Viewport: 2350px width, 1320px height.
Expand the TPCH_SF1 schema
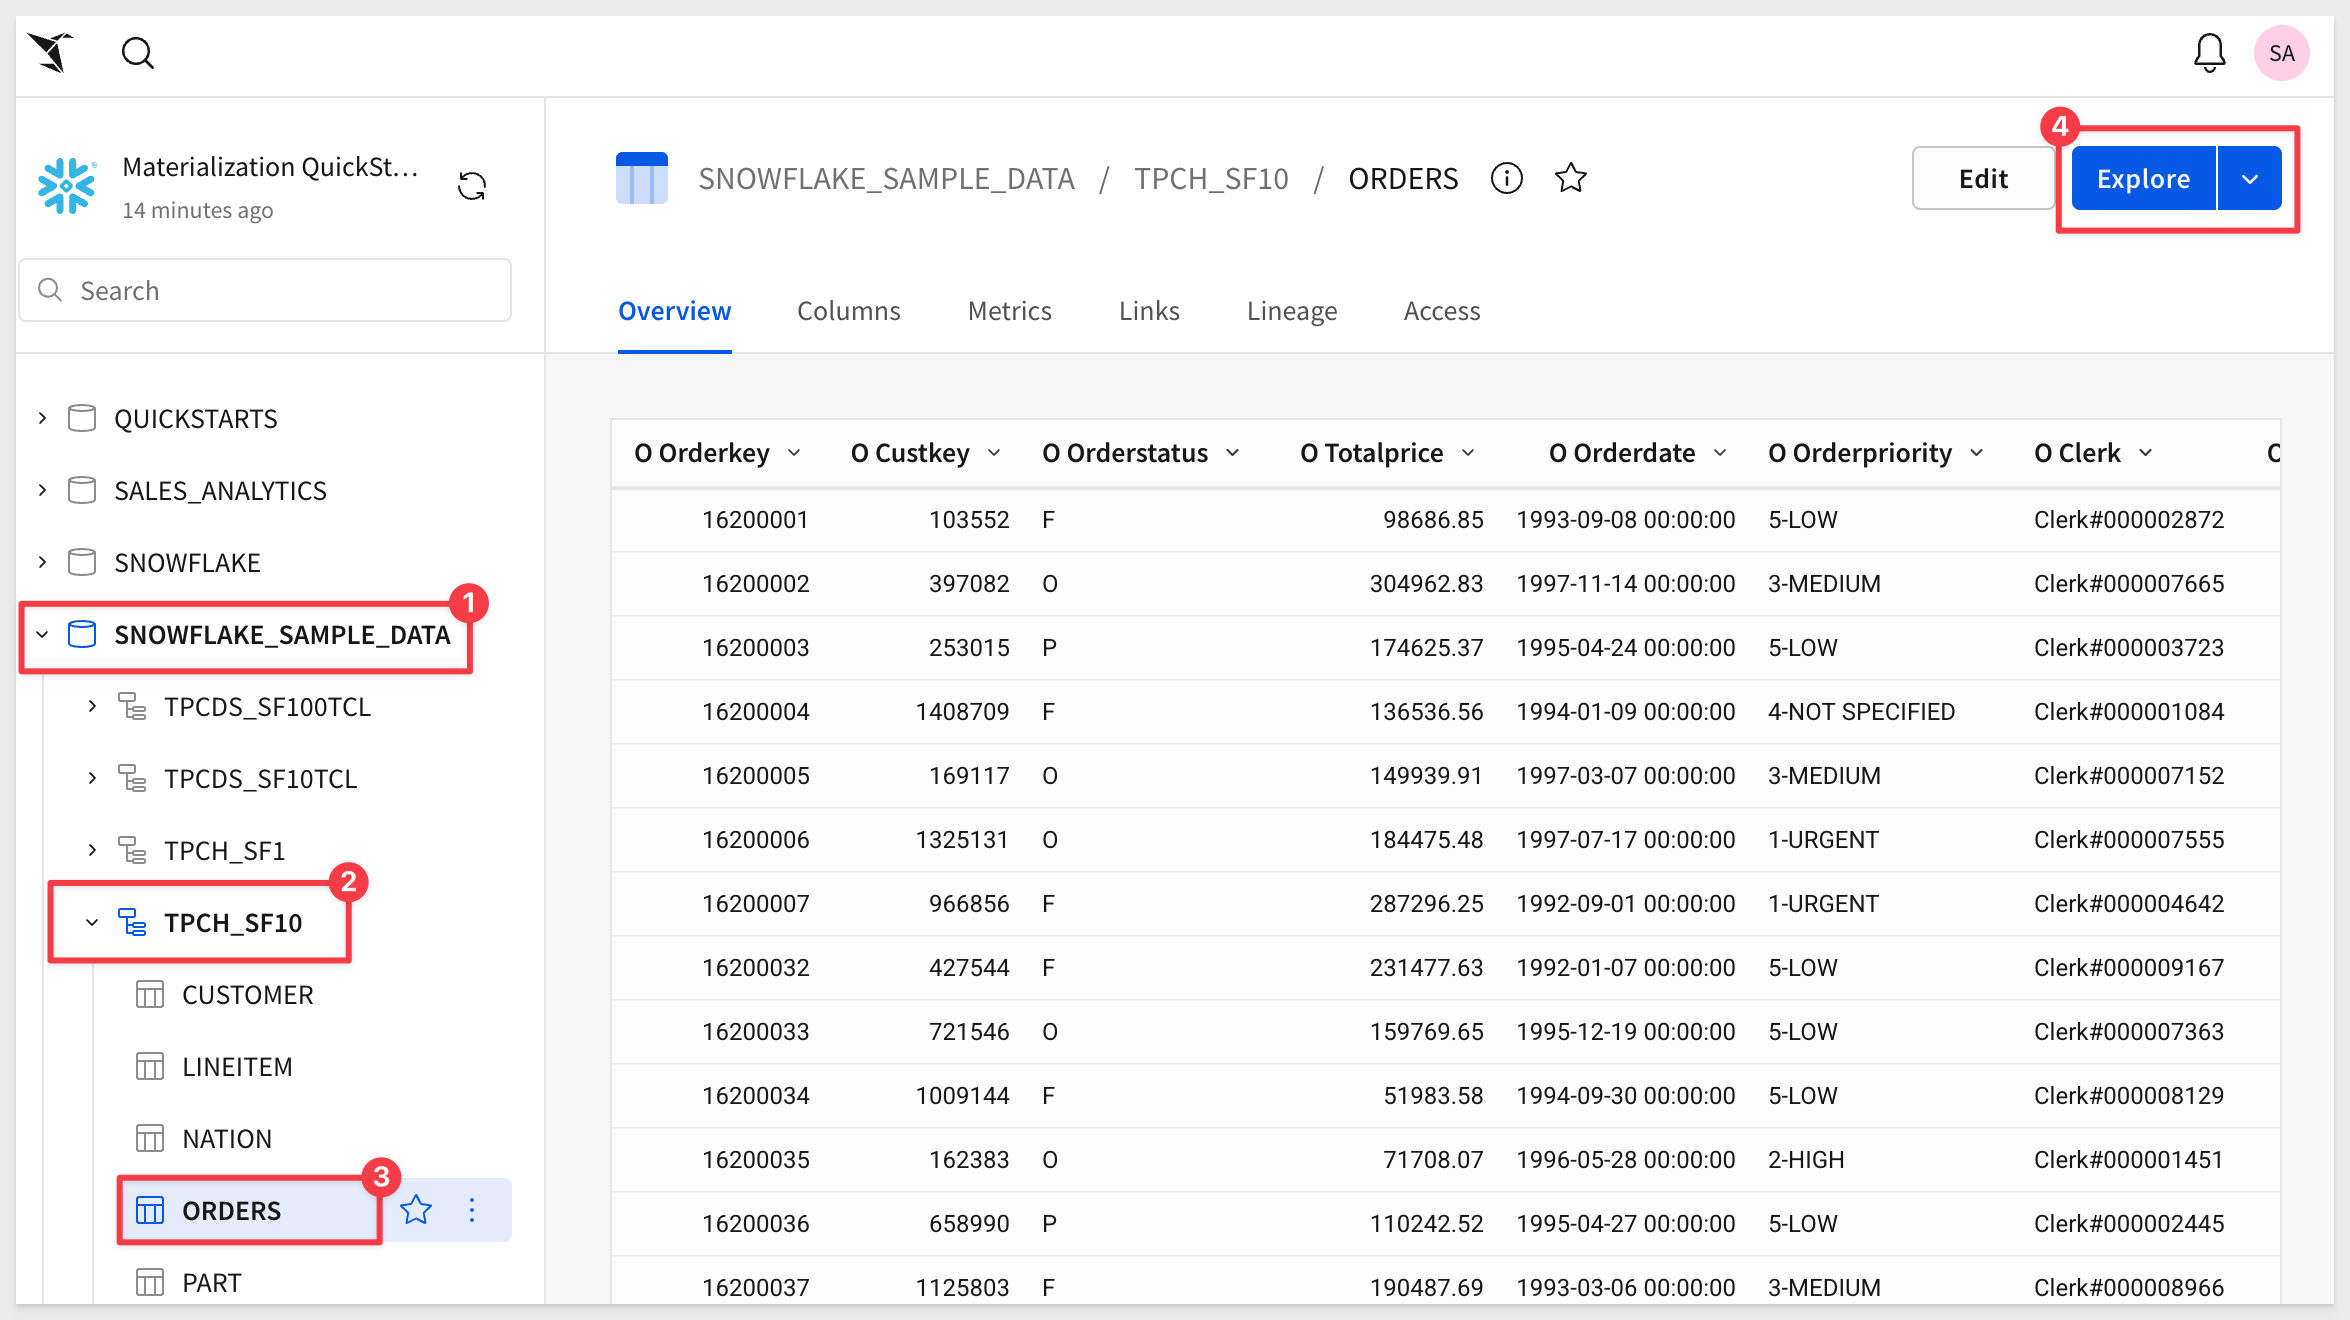[92, 850]
